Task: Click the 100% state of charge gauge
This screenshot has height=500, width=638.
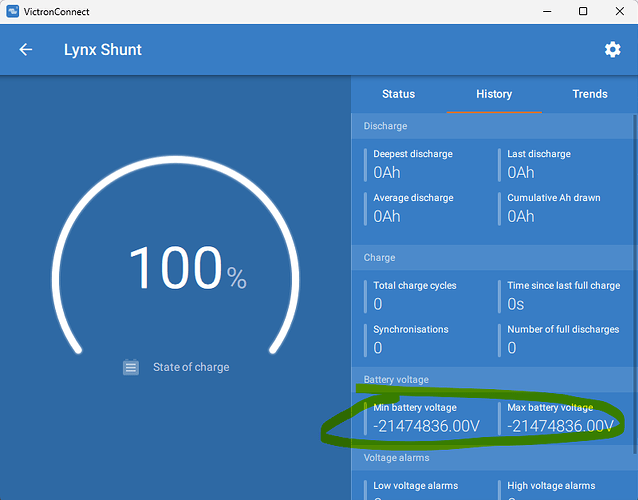Action: 187,268
